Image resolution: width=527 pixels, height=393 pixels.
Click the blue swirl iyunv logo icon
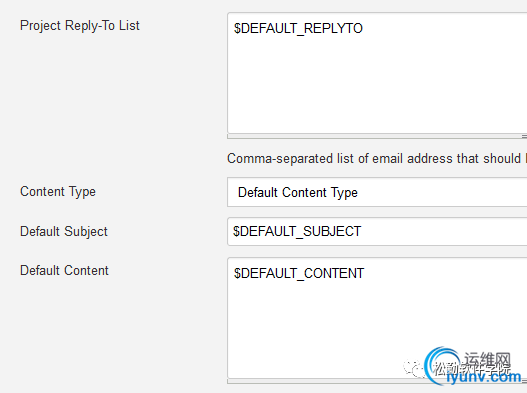(441, 365)
